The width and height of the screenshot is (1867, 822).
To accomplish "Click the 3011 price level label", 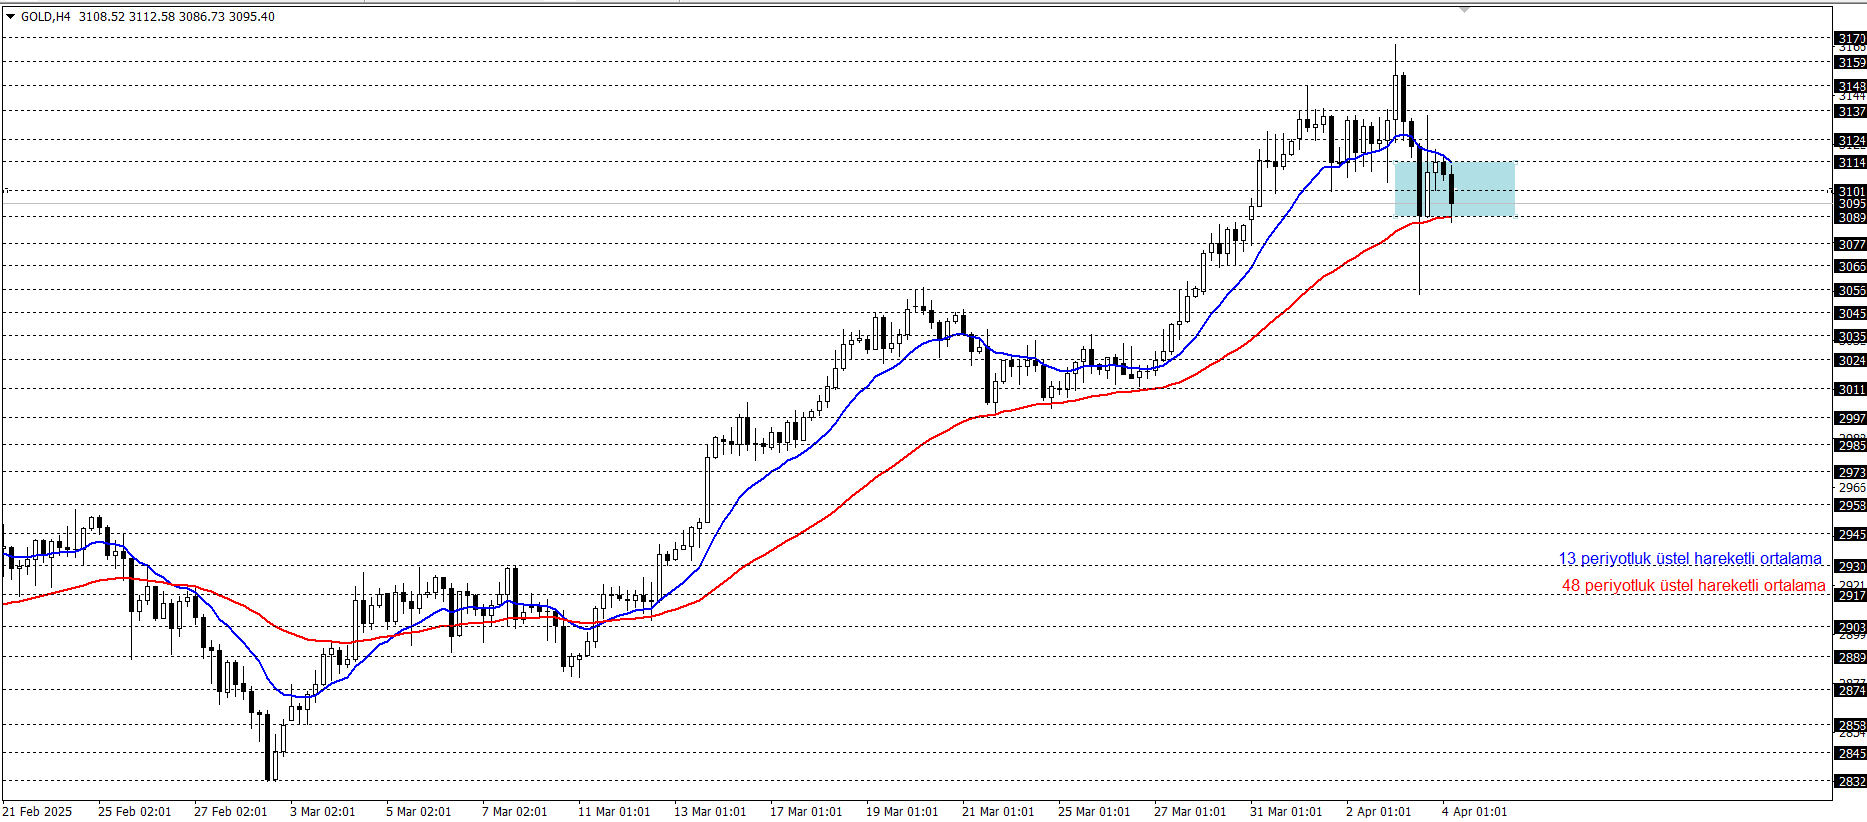I will click(x=1851, y=390).
